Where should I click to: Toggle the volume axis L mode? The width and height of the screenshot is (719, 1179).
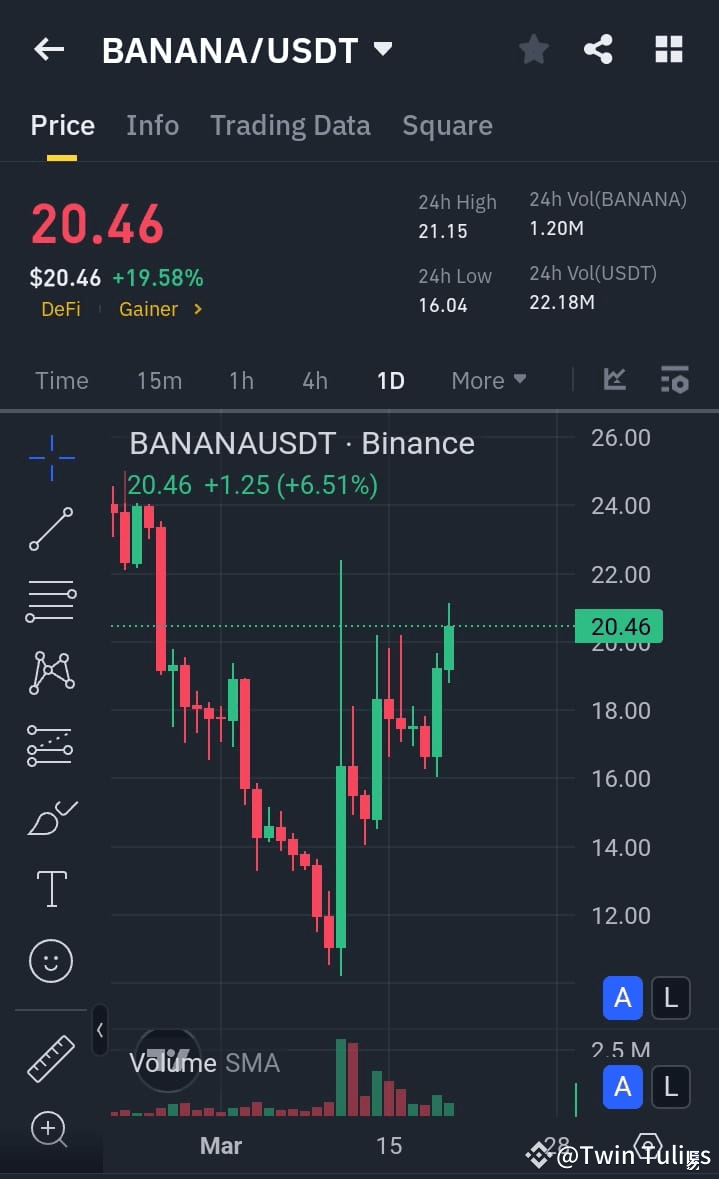670,1087
